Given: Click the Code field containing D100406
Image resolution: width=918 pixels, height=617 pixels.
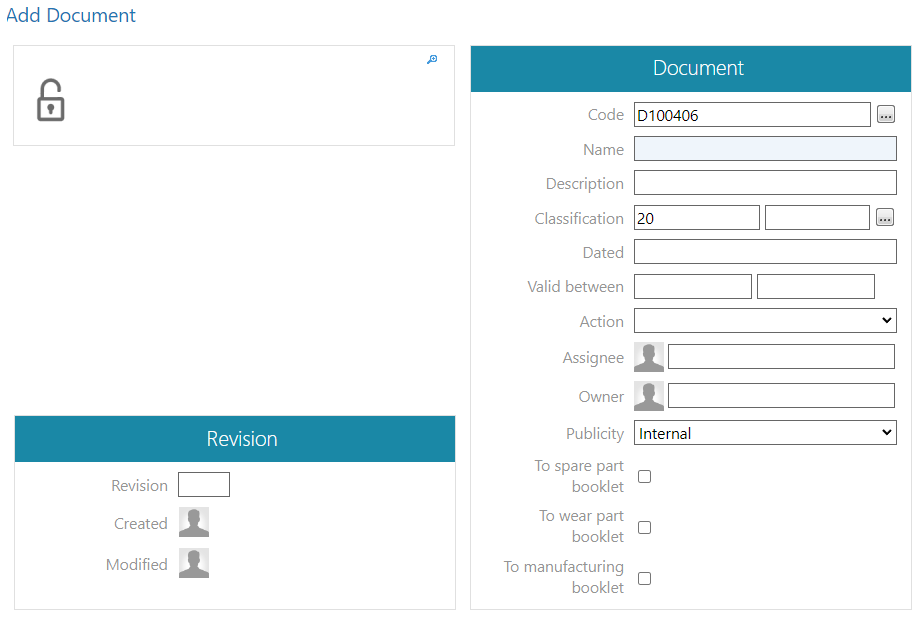Looking at the screenshot, I should pyautogui.click(x=752, y=115).
